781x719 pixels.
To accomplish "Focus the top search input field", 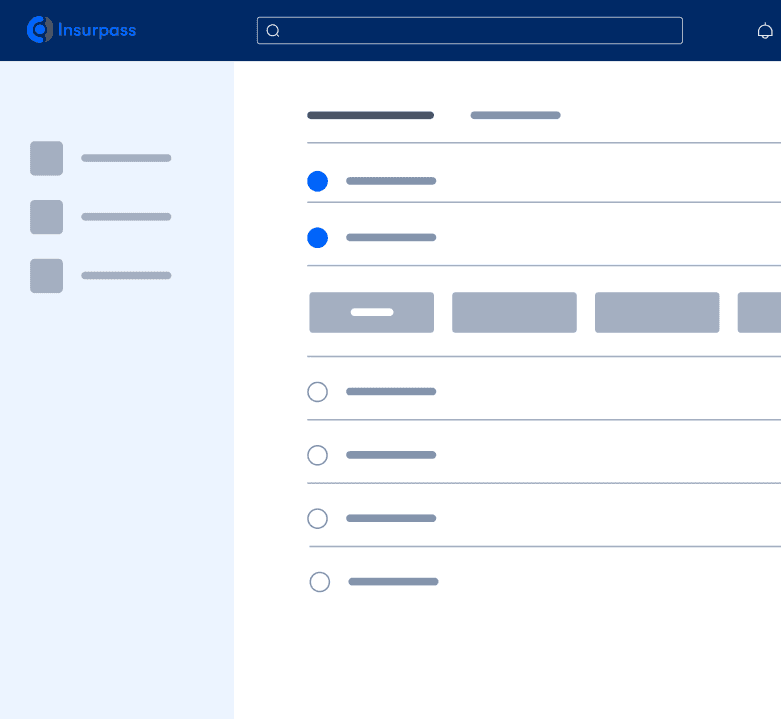I will click(x=480, y=31).
